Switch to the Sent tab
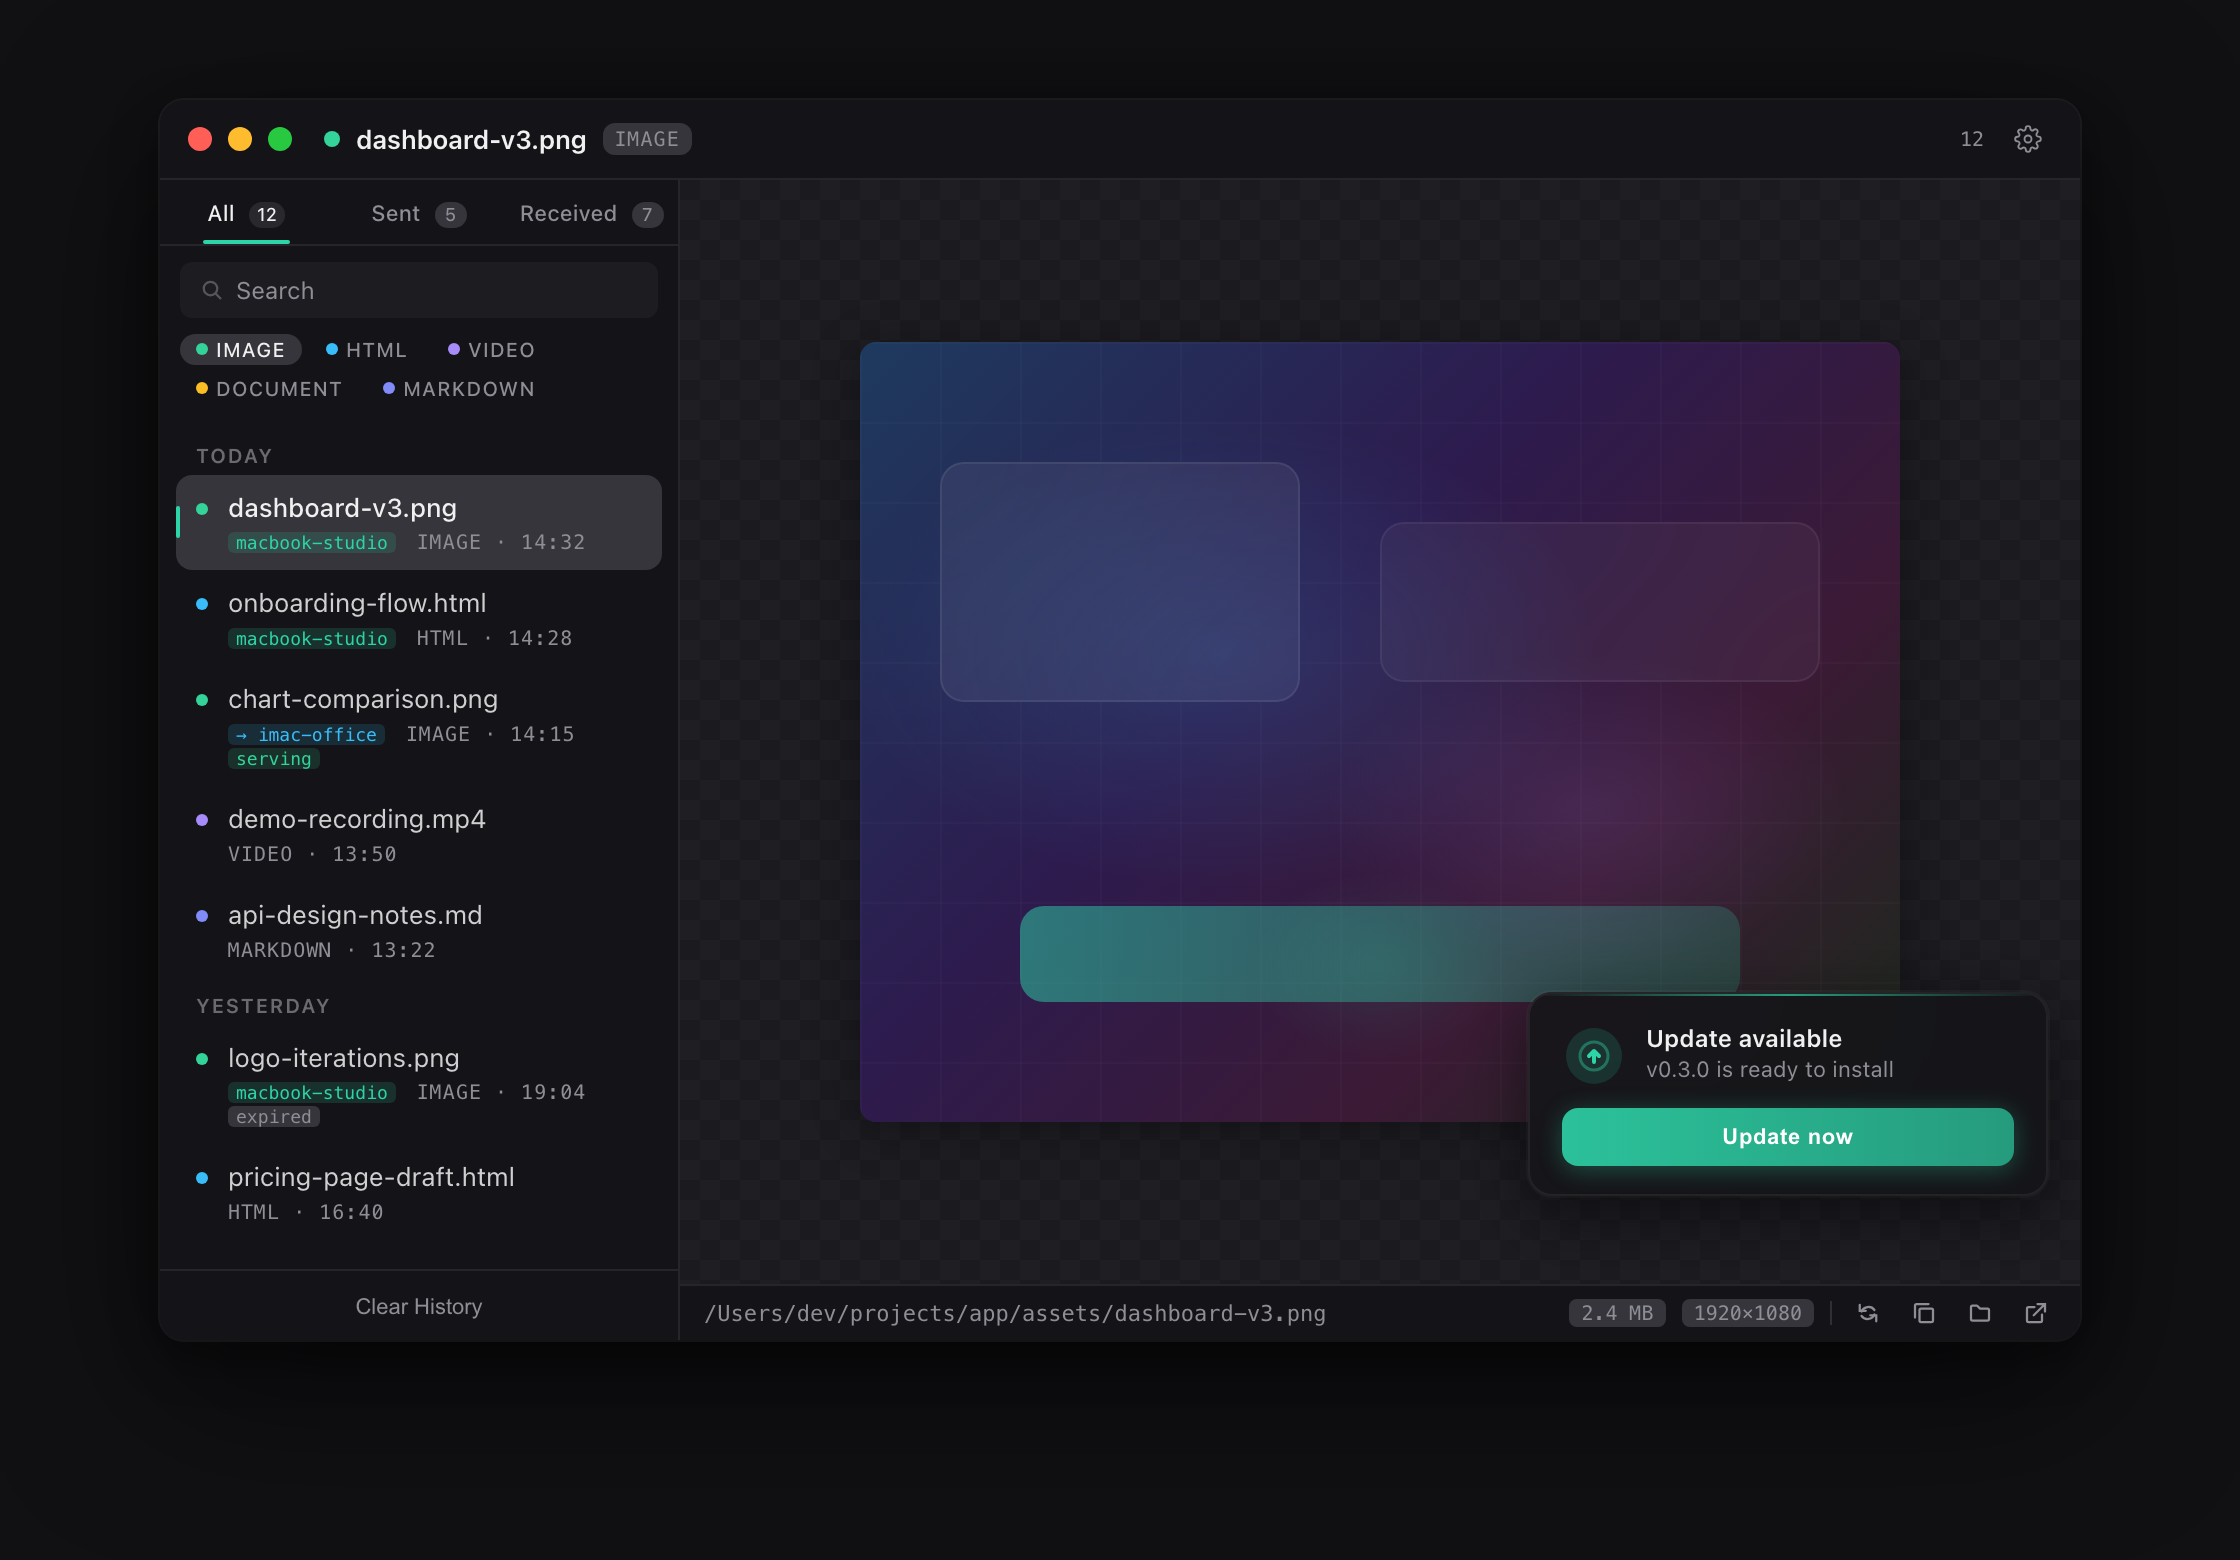The height and width of the screenshot is (1560, 2240). point(418,214)
